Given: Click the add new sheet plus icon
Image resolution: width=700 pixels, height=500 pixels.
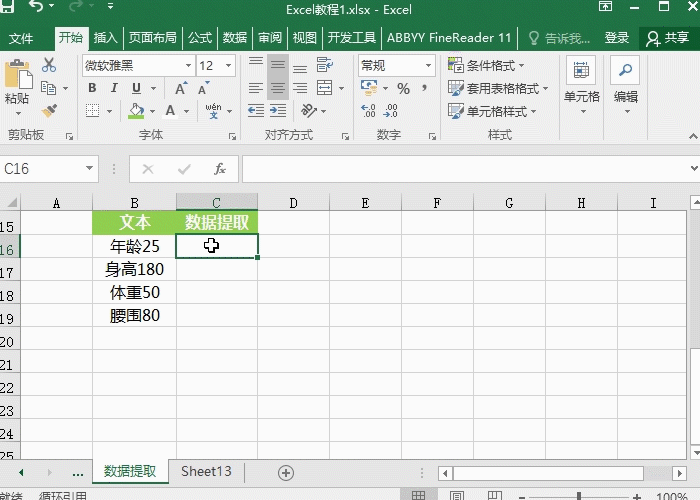Looking at the screenshot, I should coord(286,472).
